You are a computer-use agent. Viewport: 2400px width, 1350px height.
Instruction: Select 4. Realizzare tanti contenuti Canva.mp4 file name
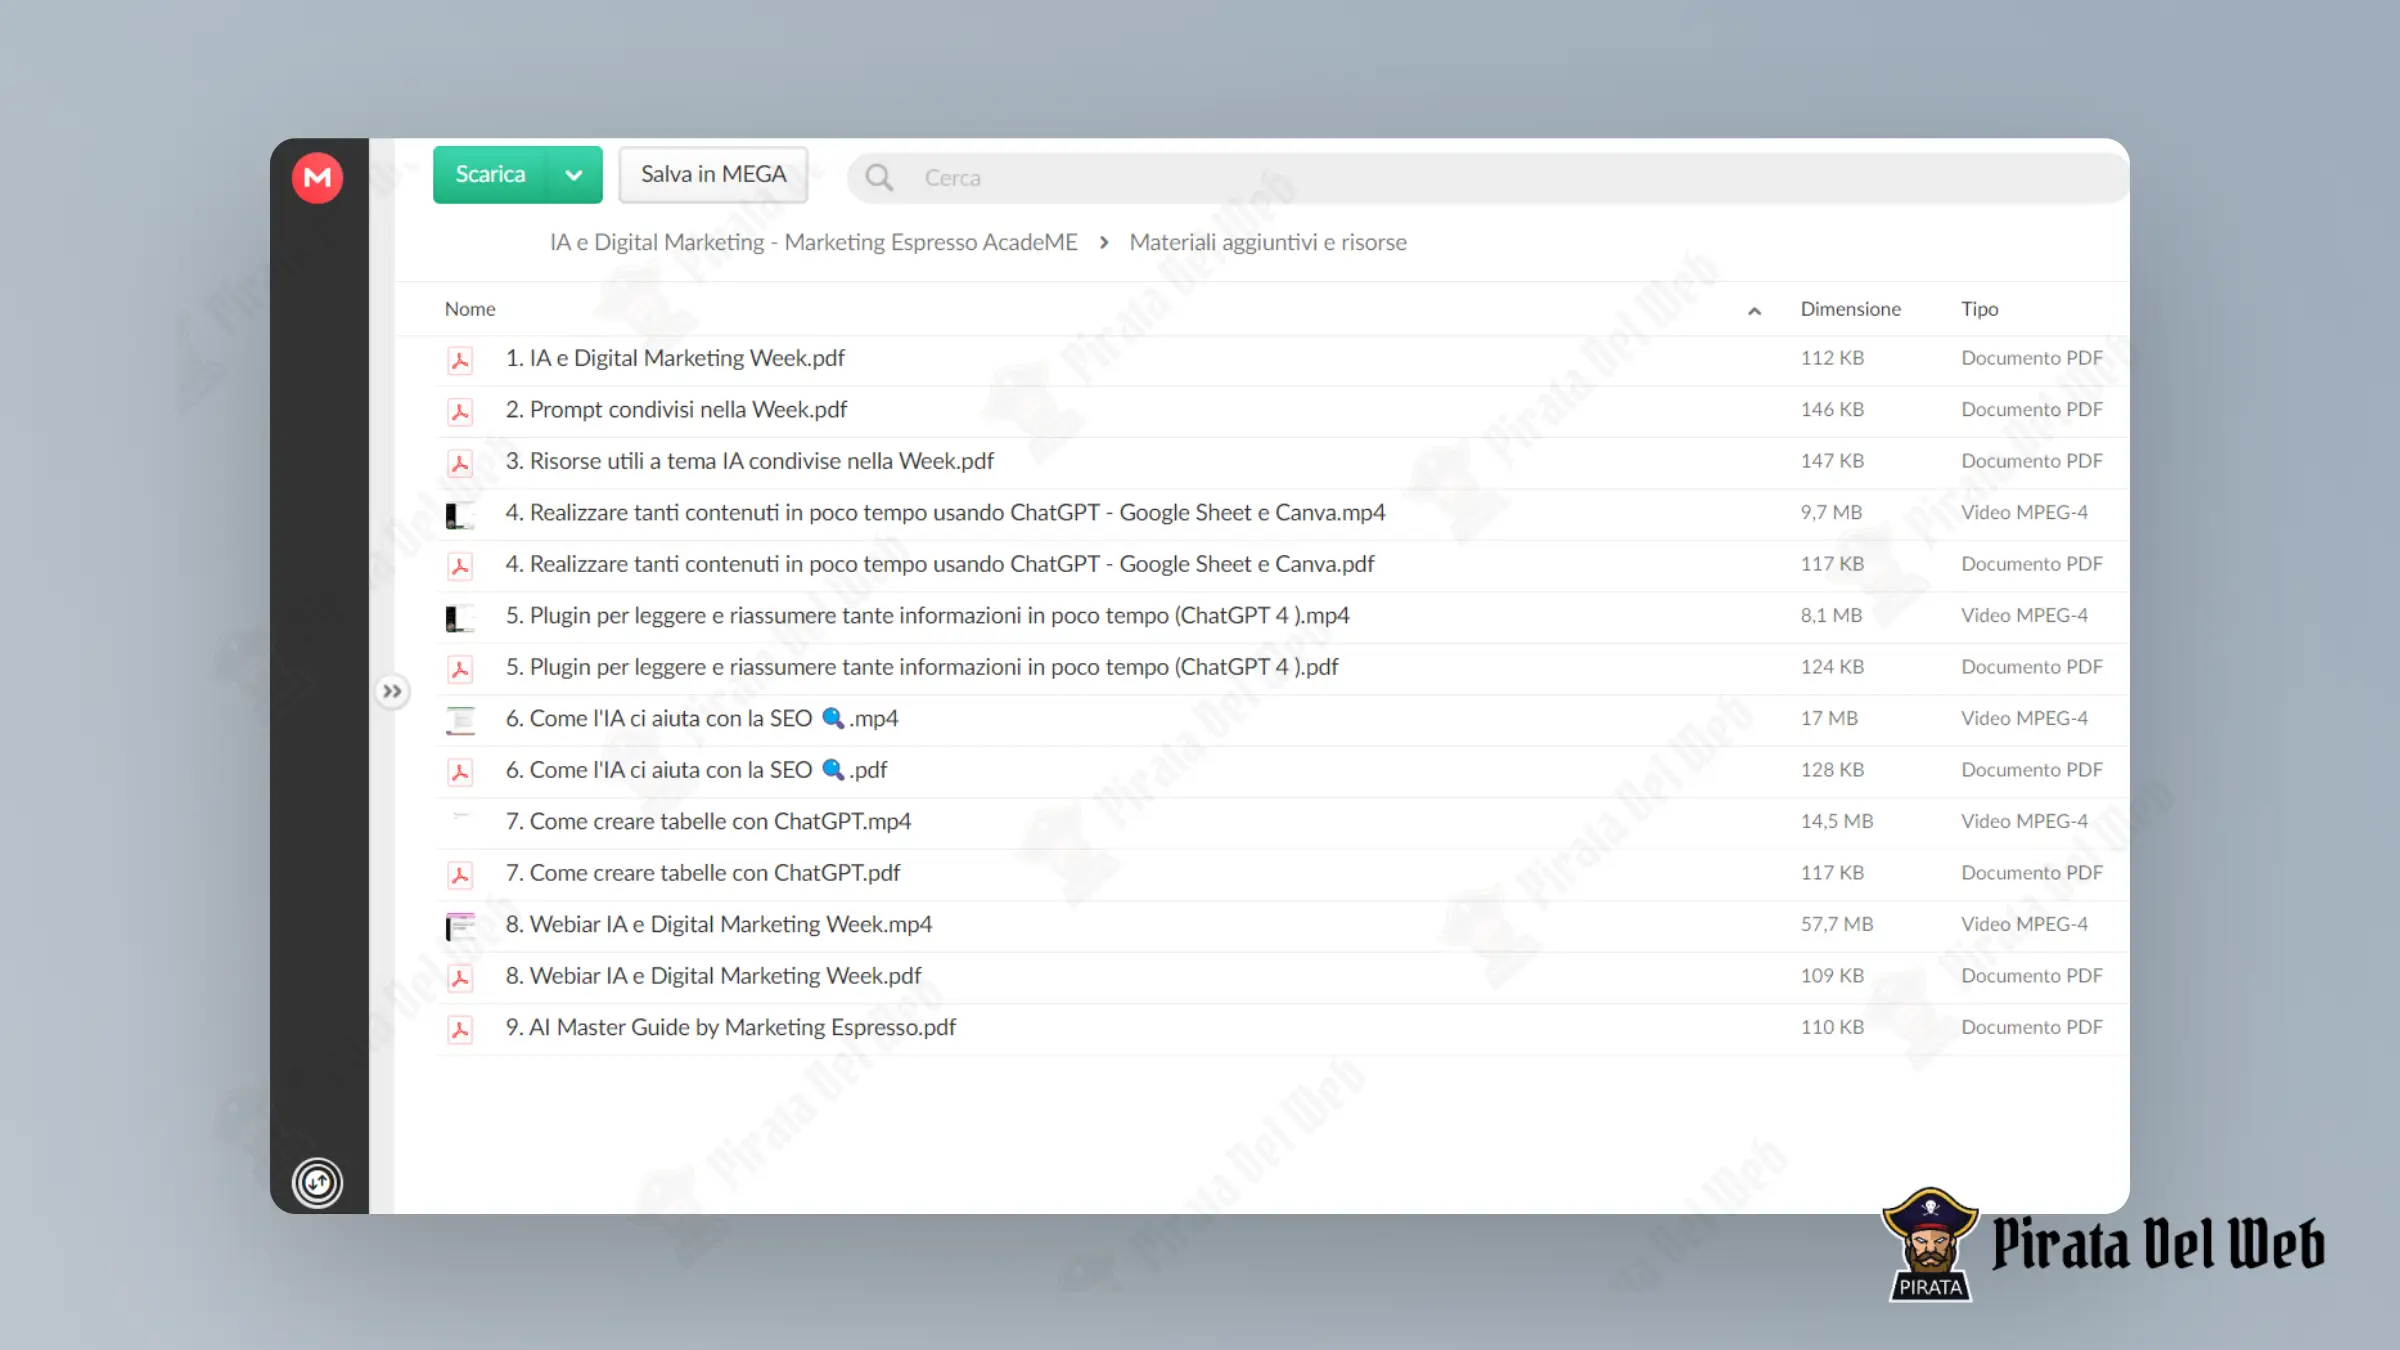pyautogui.click(x=945, y=512)
